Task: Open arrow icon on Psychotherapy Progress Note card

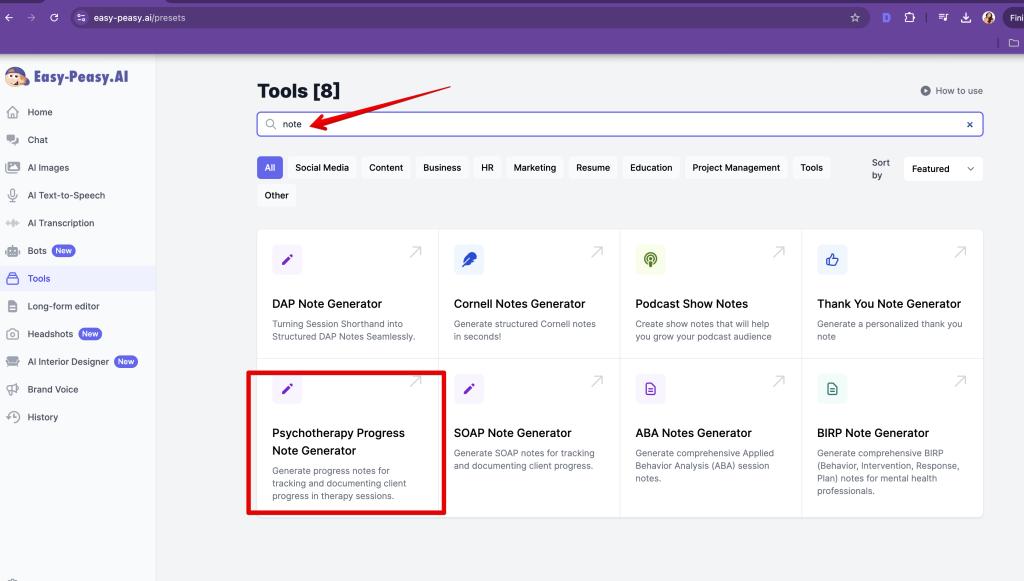Action: click(x=415, y=382)
